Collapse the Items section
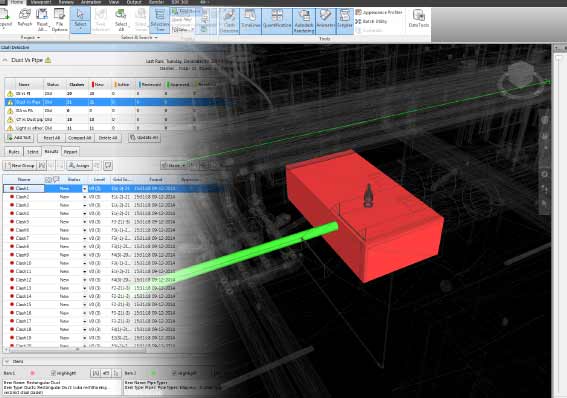The height and width of the screenshot is (398, 567). pyautogui.click(x=7, y=361)
